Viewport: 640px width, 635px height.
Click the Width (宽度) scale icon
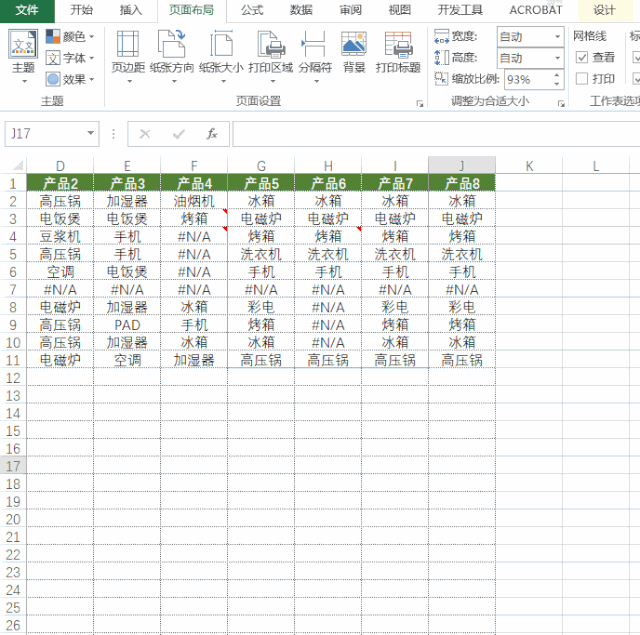[x=442, y=36]
